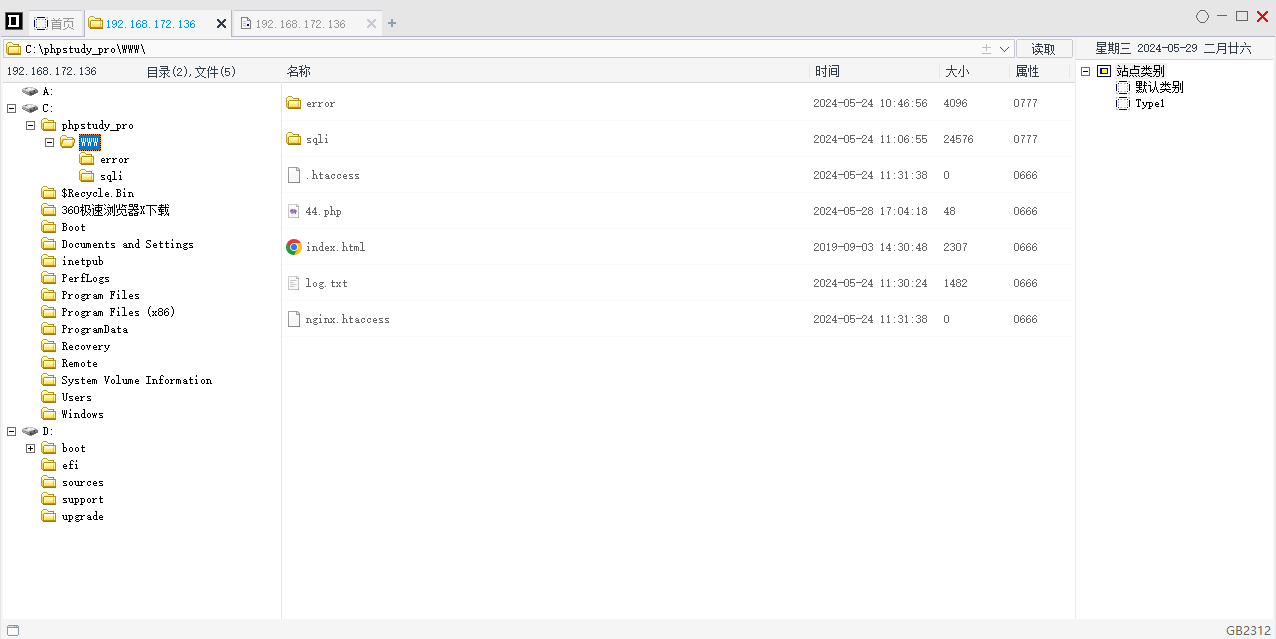Click the circle icon near window controls
Screen dimensions: 1276x639
point(1202,17)
